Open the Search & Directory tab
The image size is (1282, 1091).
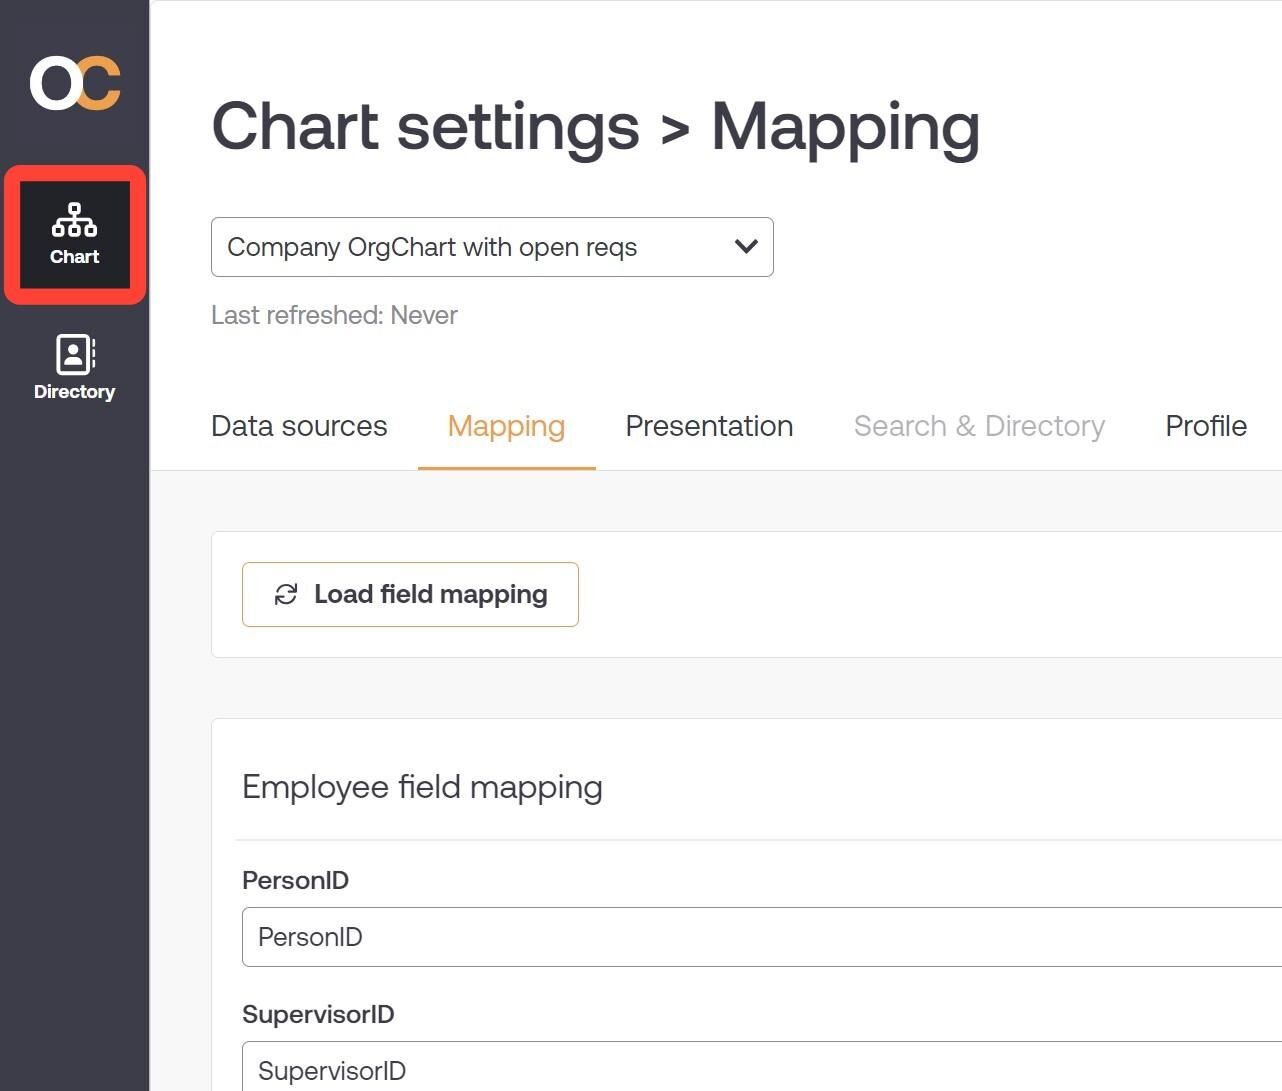[x=979, y=426]
